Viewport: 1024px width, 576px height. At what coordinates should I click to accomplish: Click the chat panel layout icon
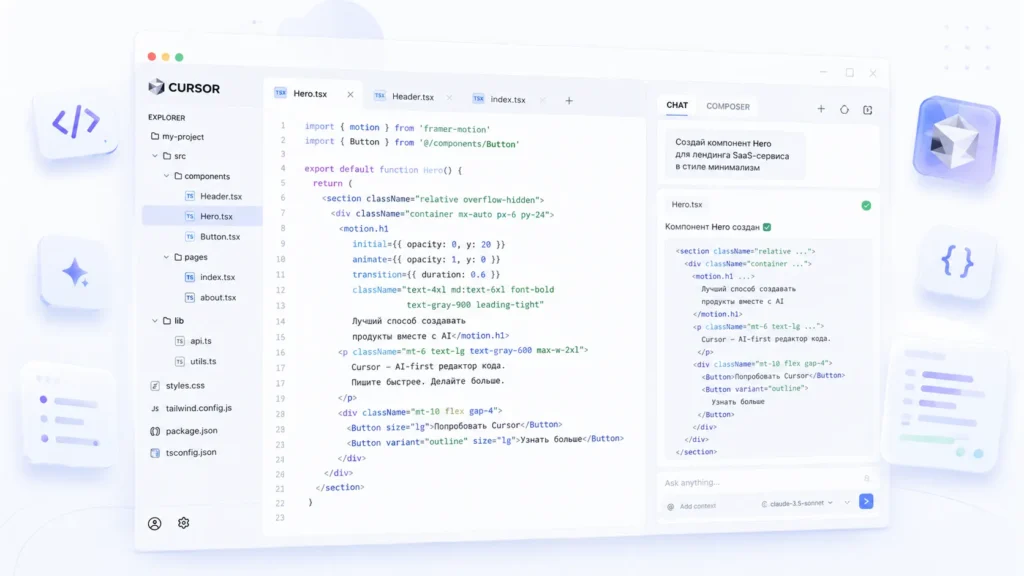click(867, 110)
